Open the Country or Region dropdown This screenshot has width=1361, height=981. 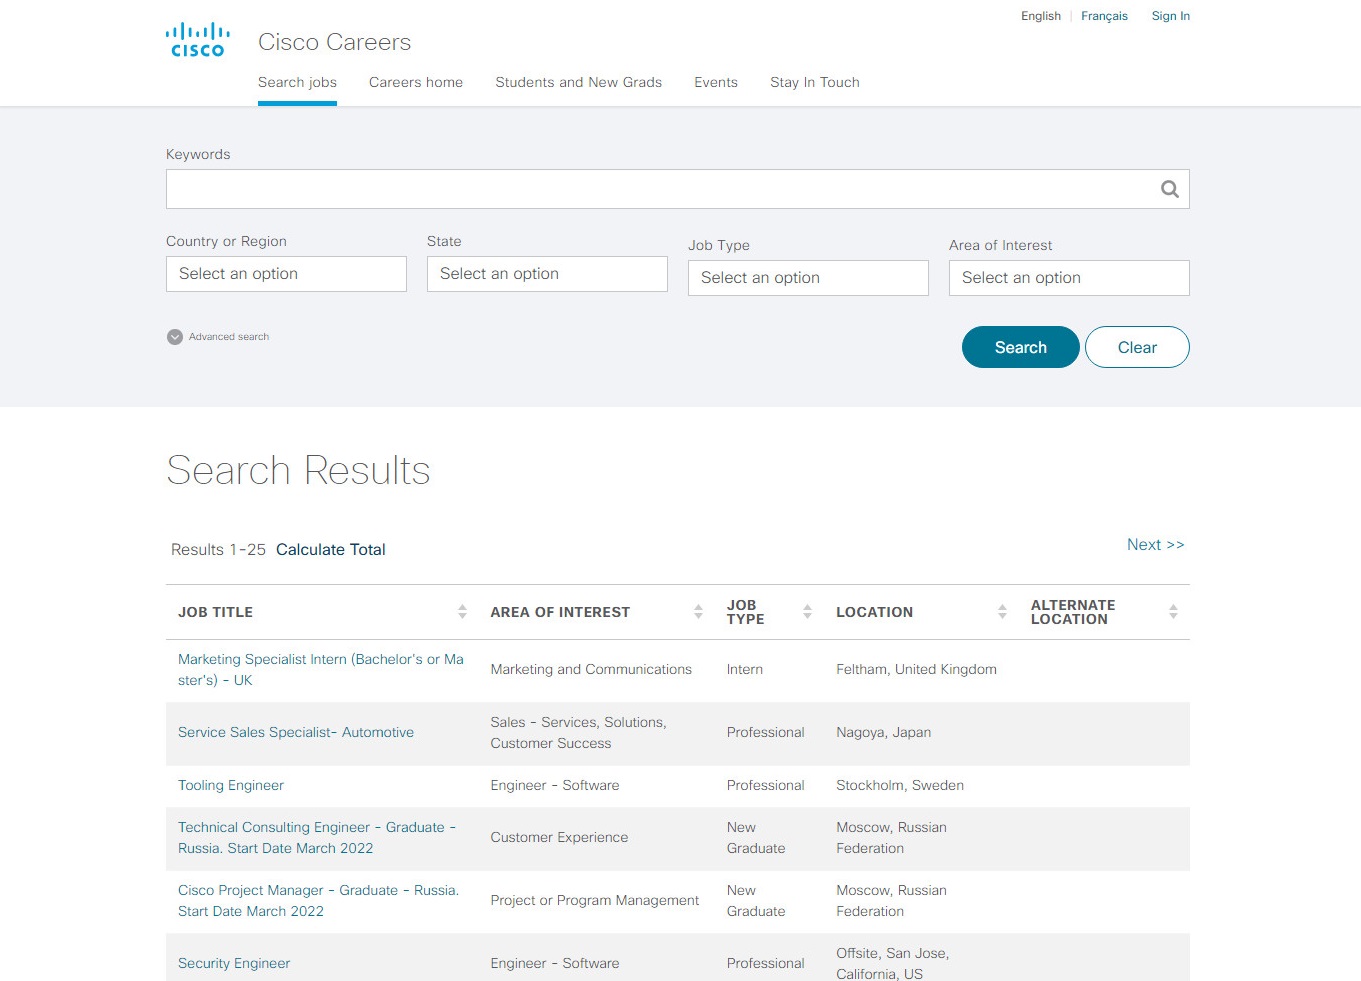tap(286, 274)
